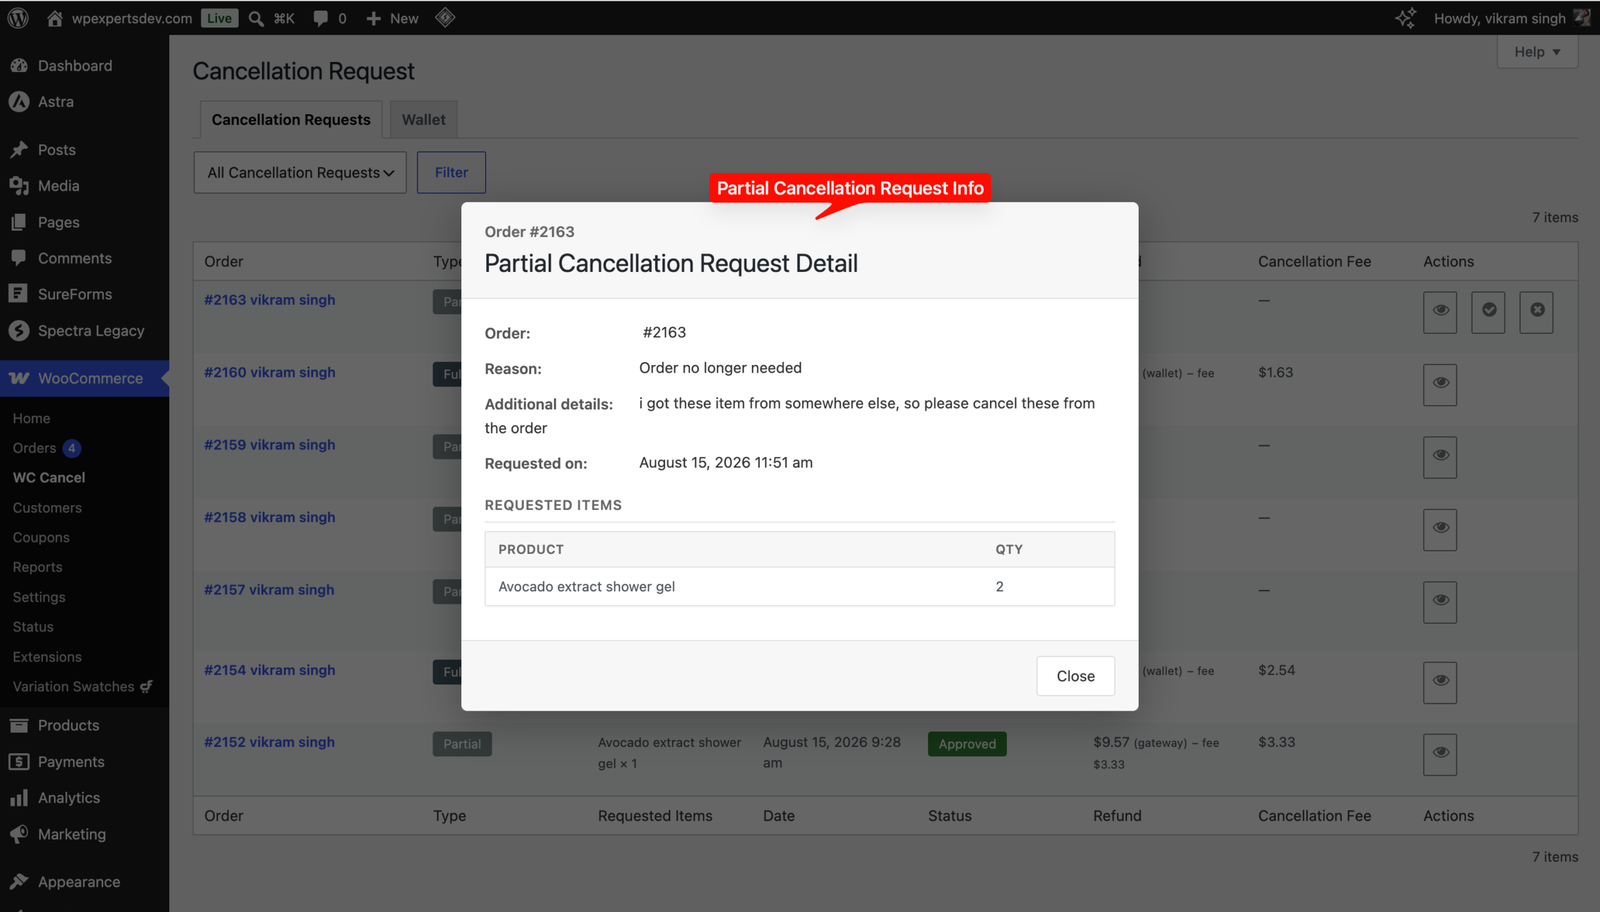The width and height of the screenshot is (1600, 912).
Task: Open the Extensions submenu item
Action: coord(47,657)
